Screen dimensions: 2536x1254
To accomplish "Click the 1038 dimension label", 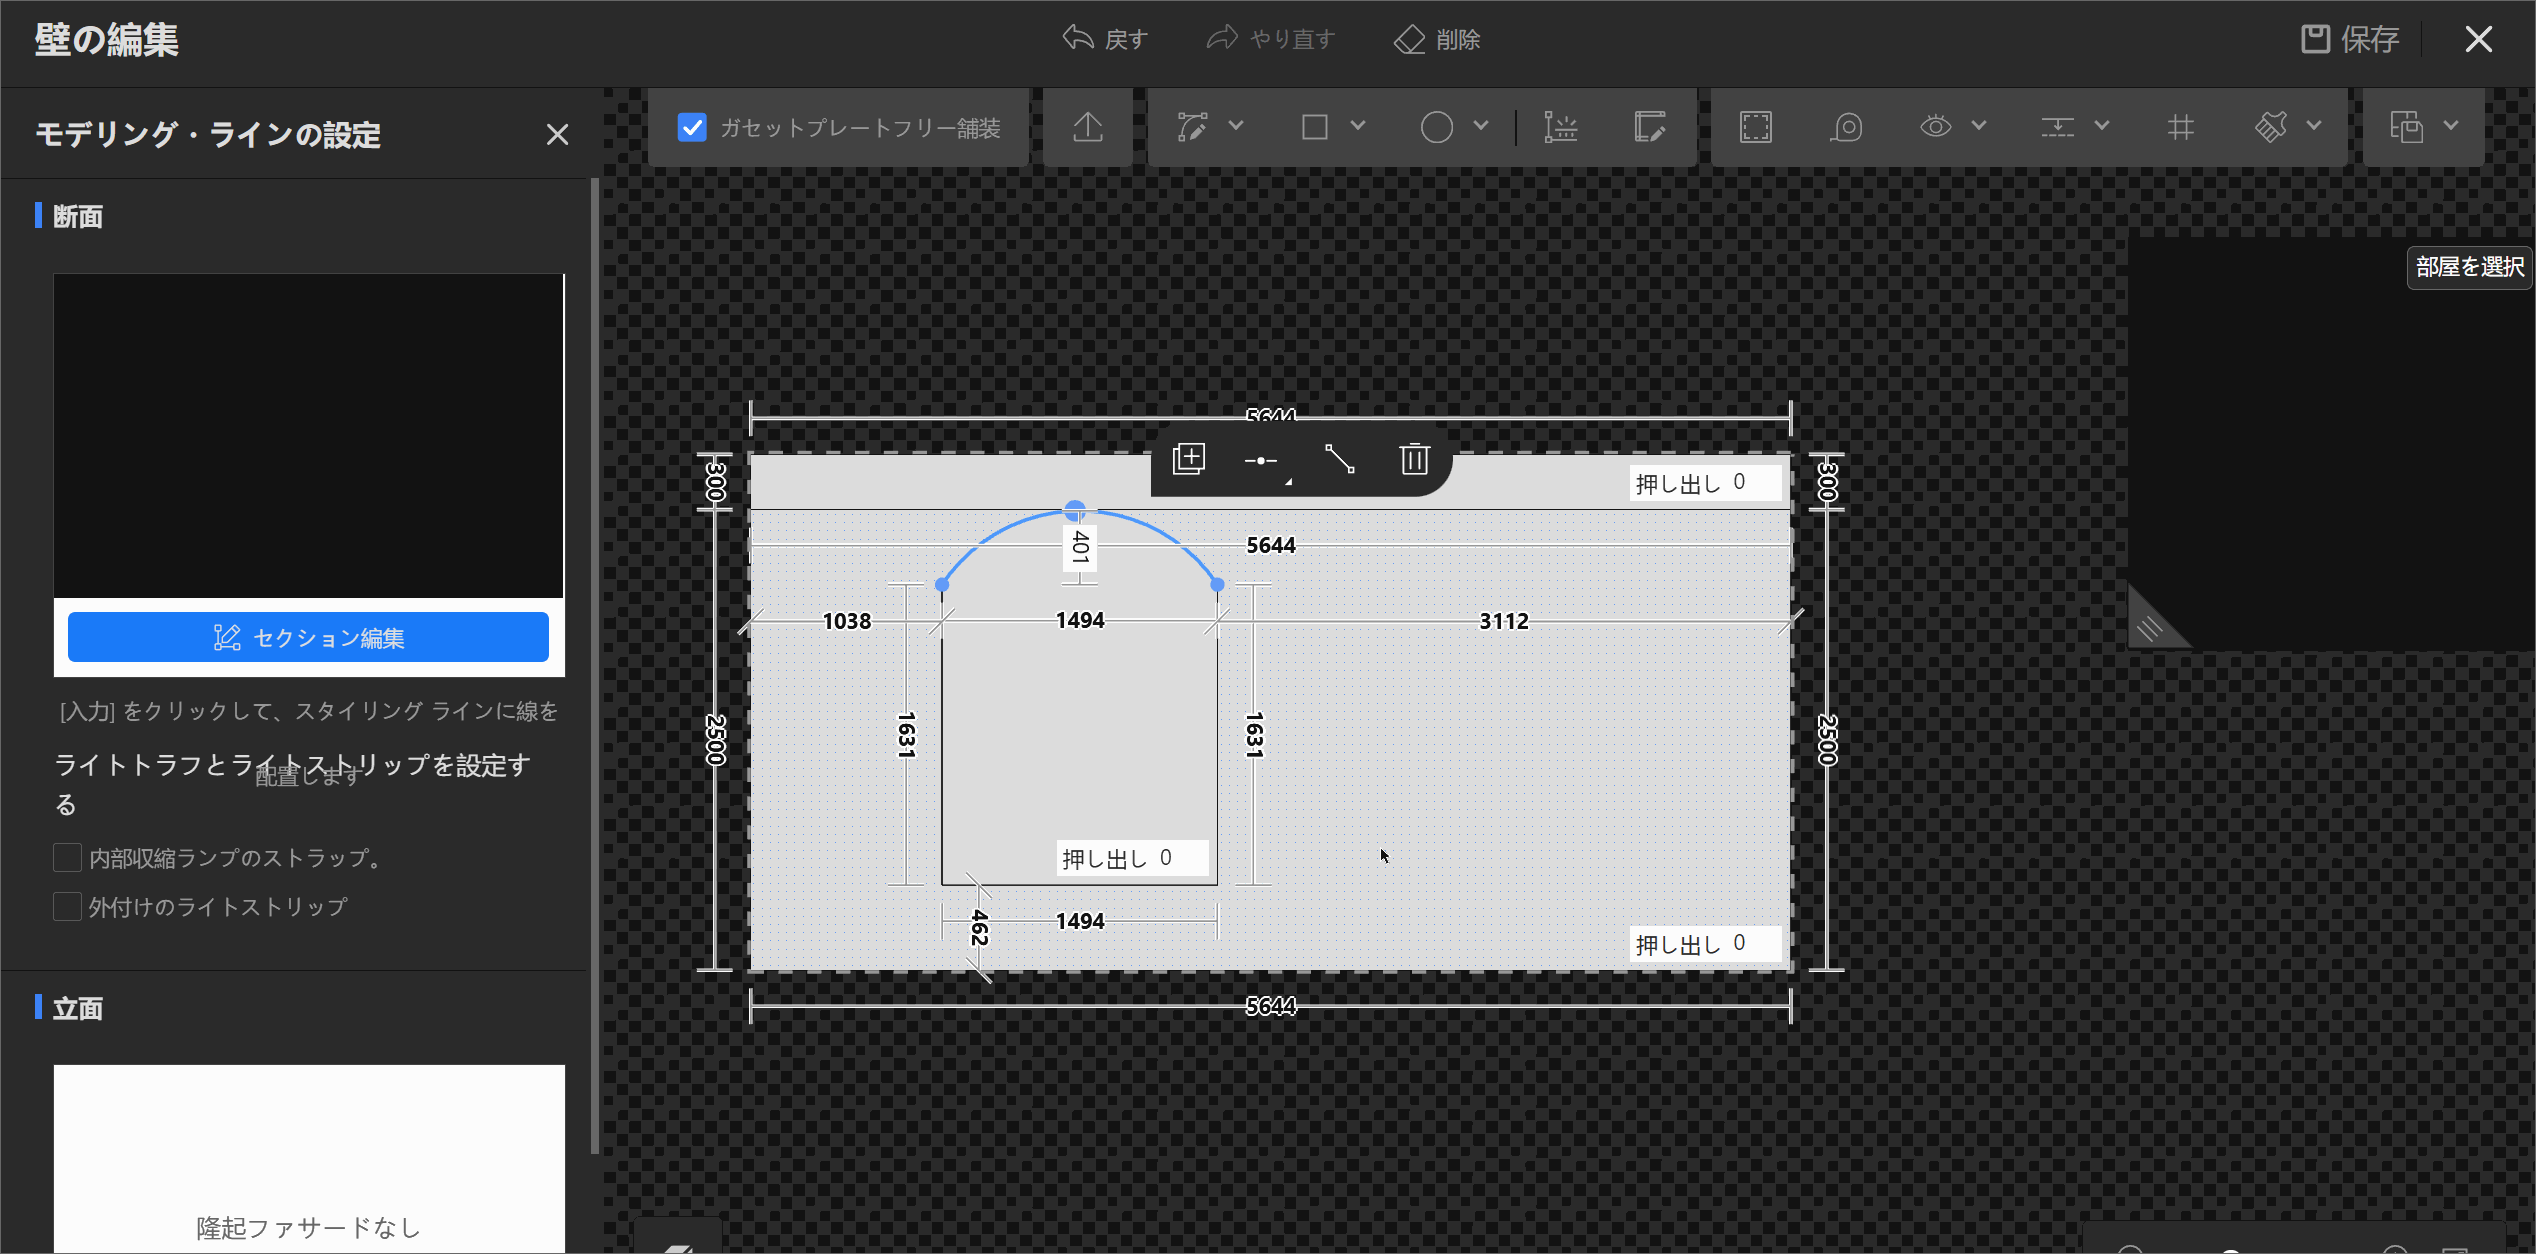I will tap(847, 621).
